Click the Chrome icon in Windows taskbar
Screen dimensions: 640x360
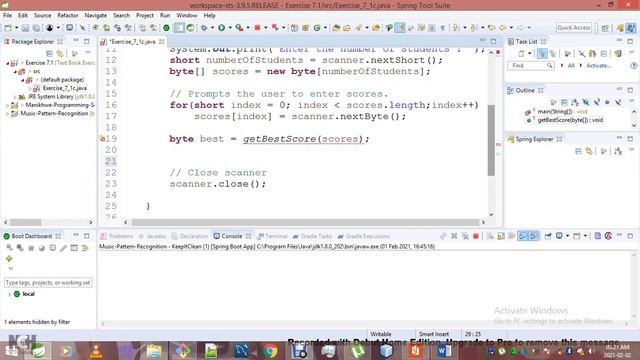(270, 351)
